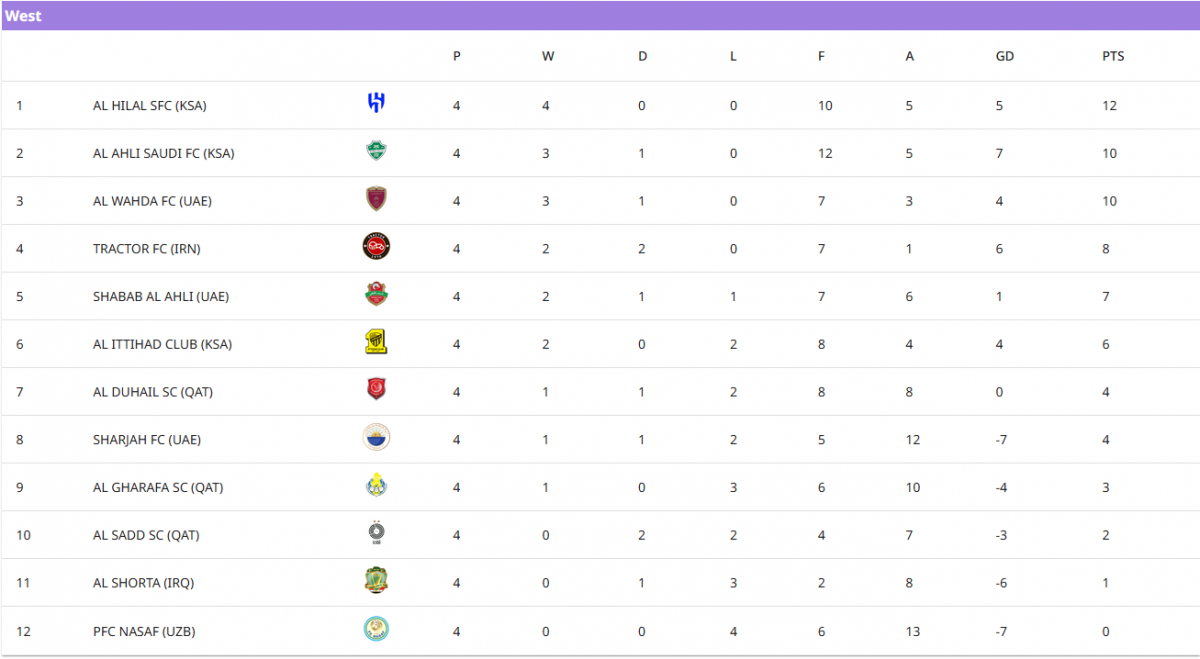
Task: Click the GD column header
Action: click(1005, 56)
